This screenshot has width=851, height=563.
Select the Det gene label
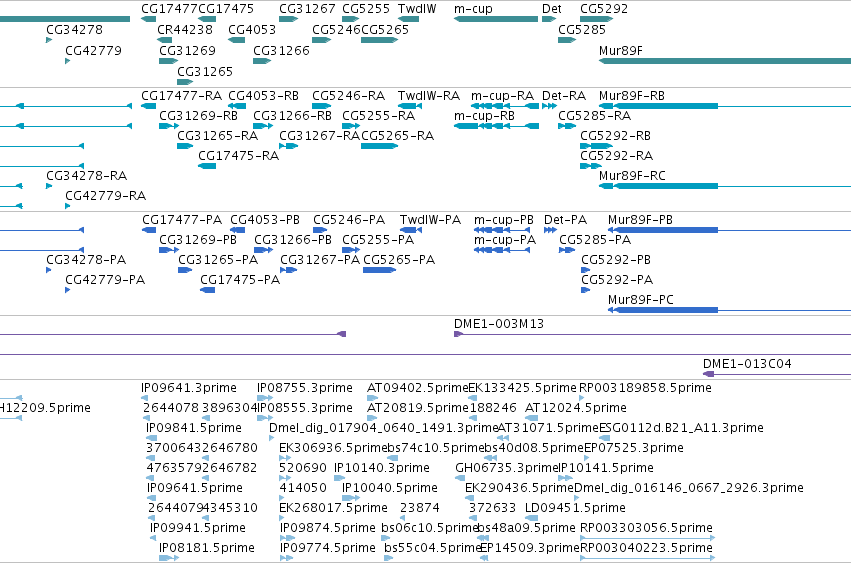coord(552,9)
